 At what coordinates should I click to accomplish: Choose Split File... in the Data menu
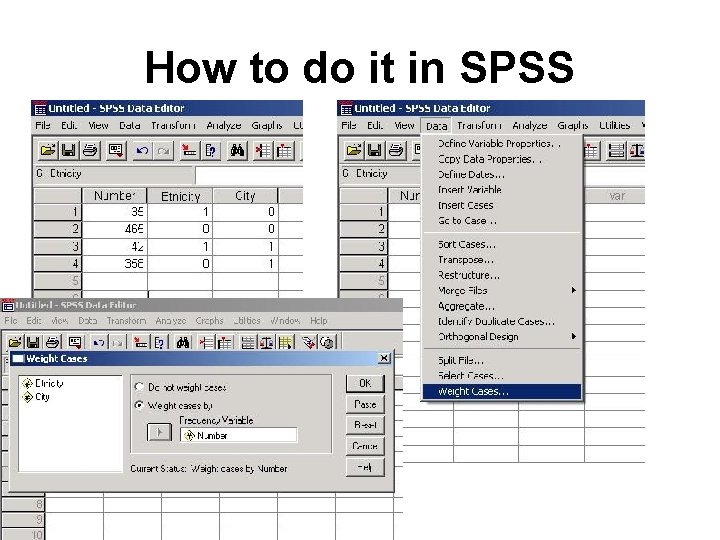502,360
